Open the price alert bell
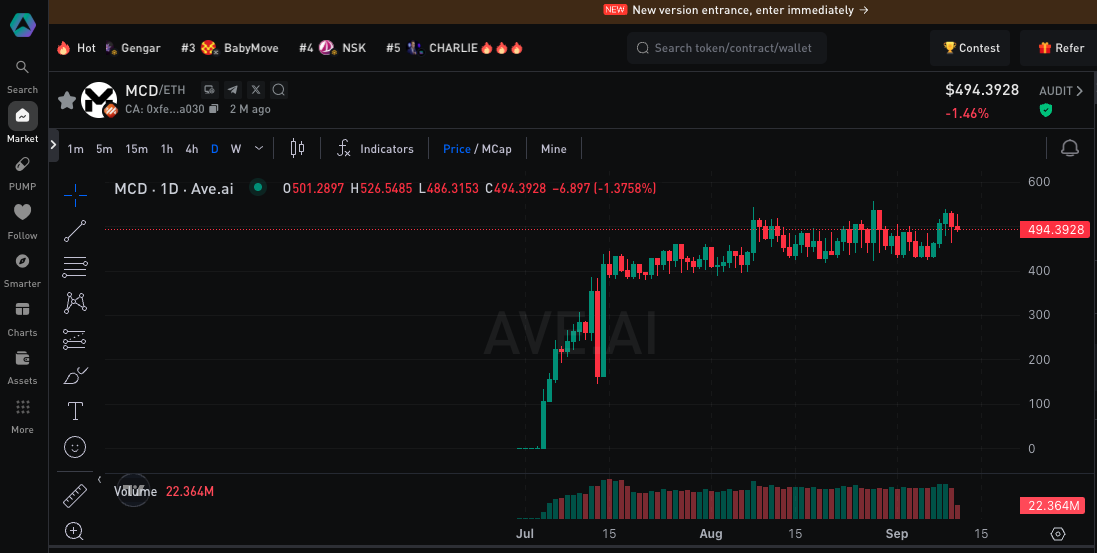The width and height of the screenshot is (1097, 553). [x=1070, y=148]
